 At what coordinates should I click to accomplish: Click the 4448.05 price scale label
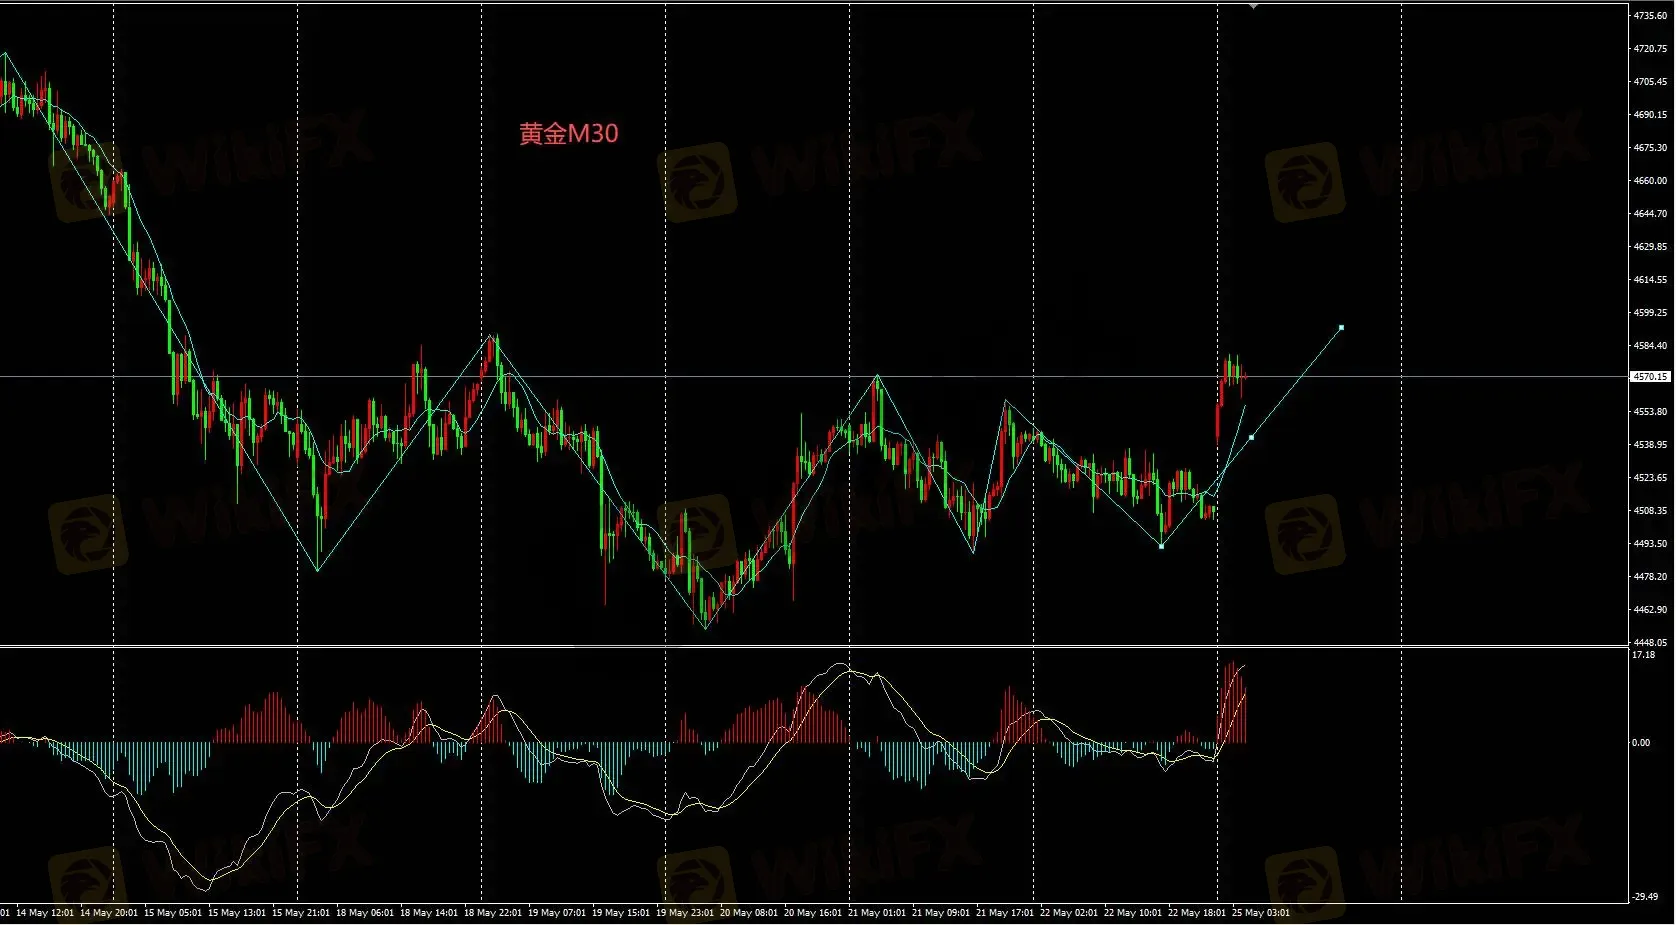[x=1650, y=643]
